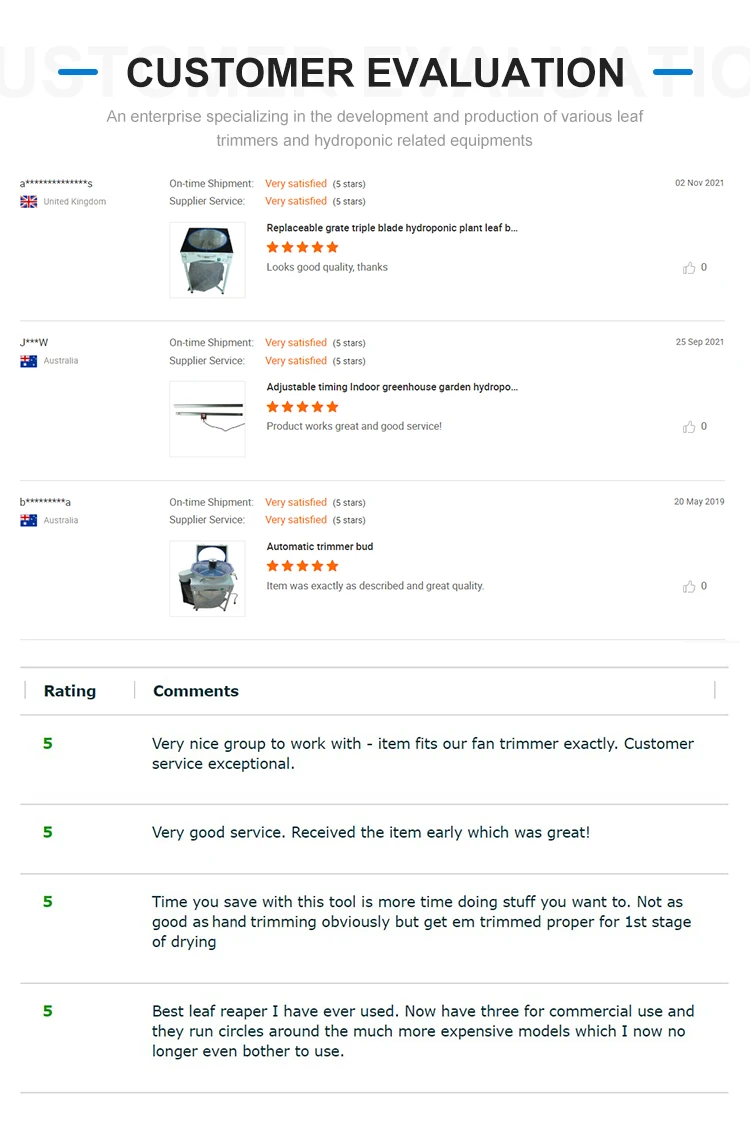Click star rating under Automatic trimmer bud
The image size is (750, 1140).
(302, 566)
